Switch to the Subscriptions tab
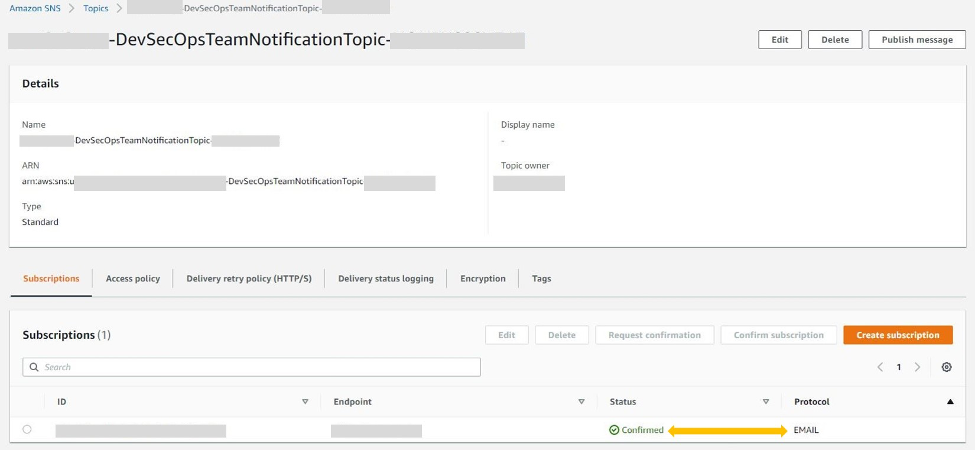This screenshot has width=977, height=452. coord(51,279)
